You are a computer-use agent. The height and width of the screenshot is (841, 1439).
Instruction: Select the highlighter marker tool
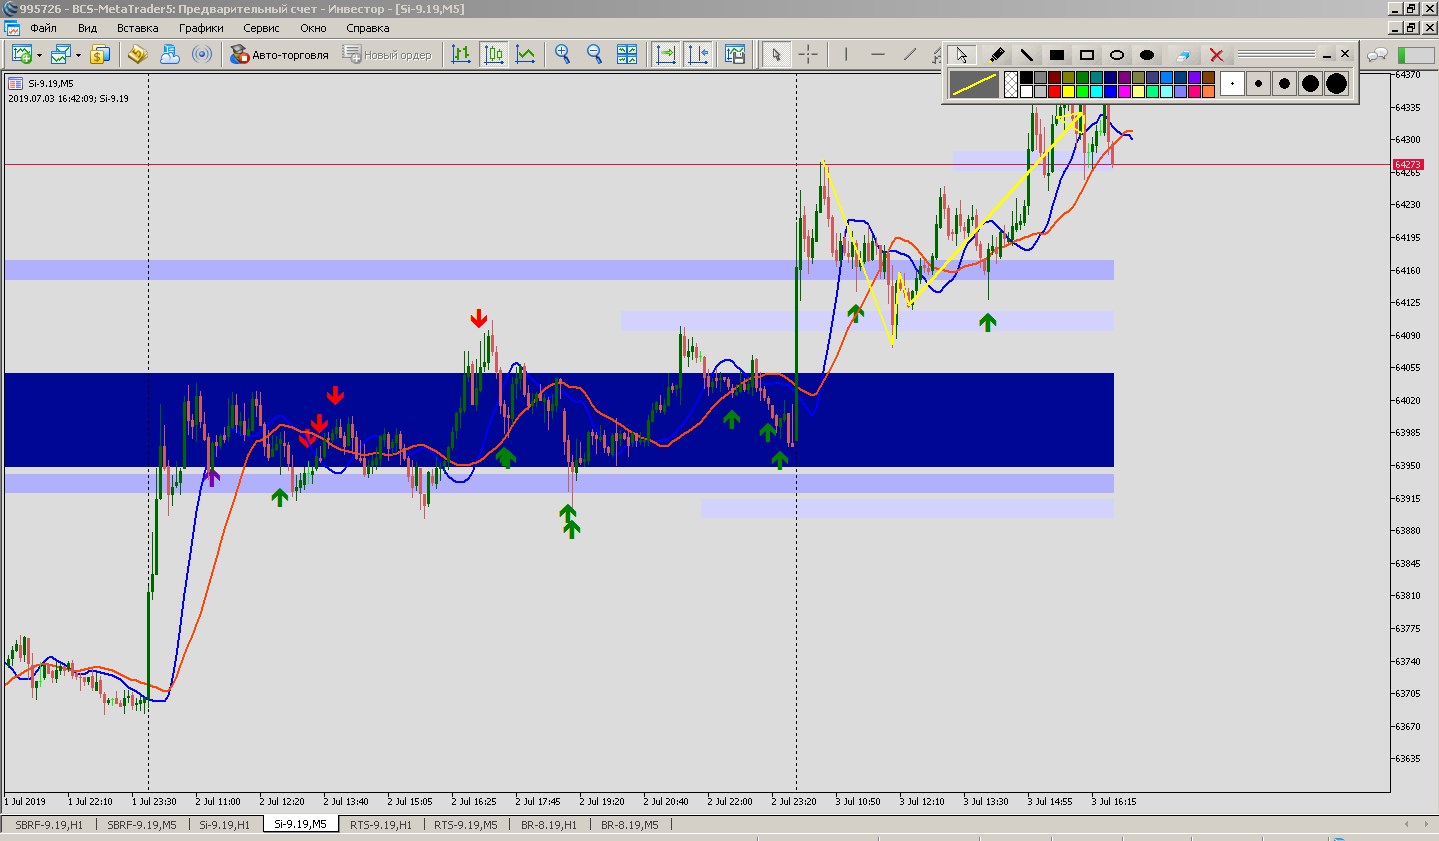pyautogui.click(x=996, y=55)
